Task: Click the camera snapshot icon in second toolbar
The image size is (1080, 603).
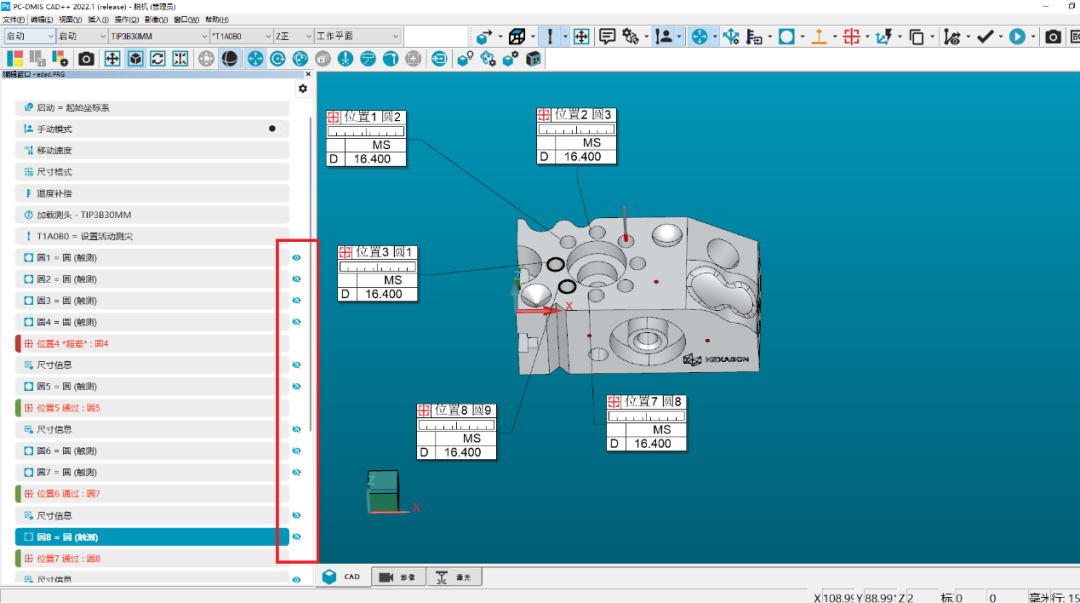Action: point(86,59)
